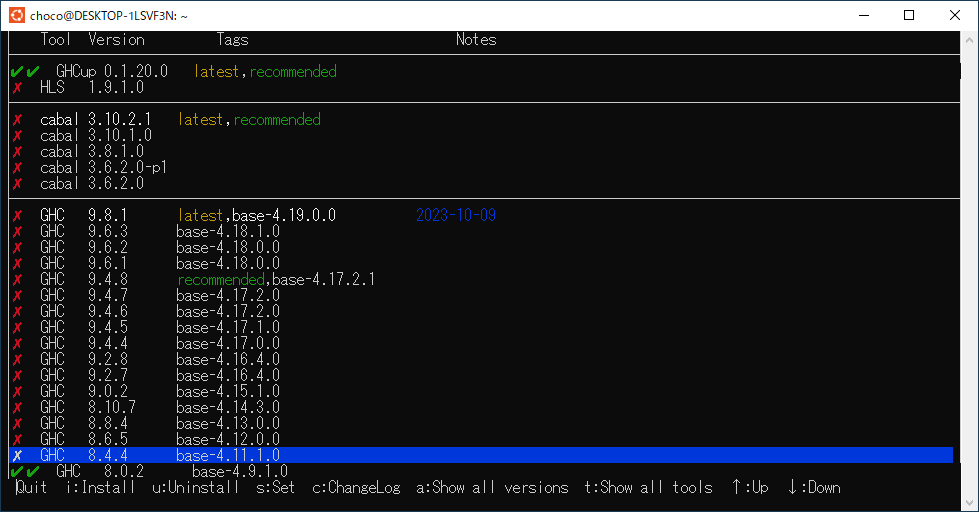Select the GHC 8.8.4 row

click(485, 423)
